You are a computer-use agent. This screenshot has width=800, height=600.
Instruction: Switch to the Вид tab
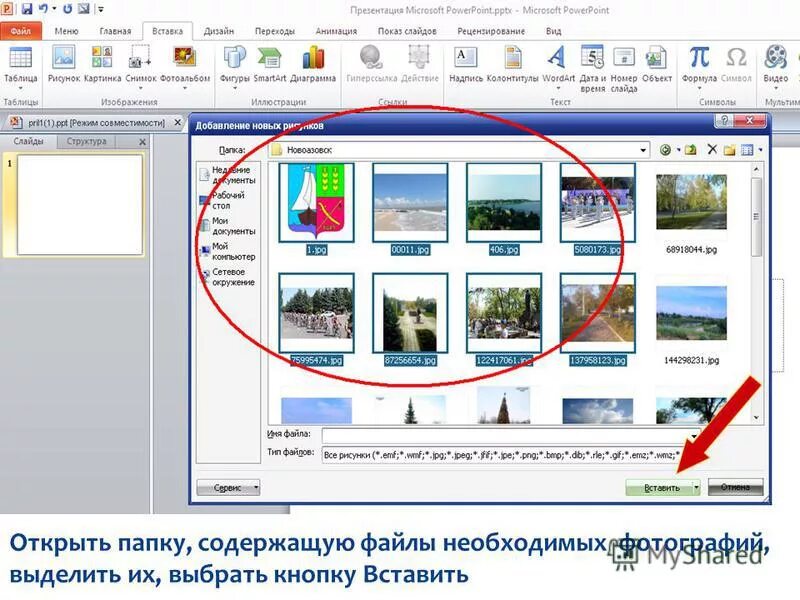(x=554, y=31)
